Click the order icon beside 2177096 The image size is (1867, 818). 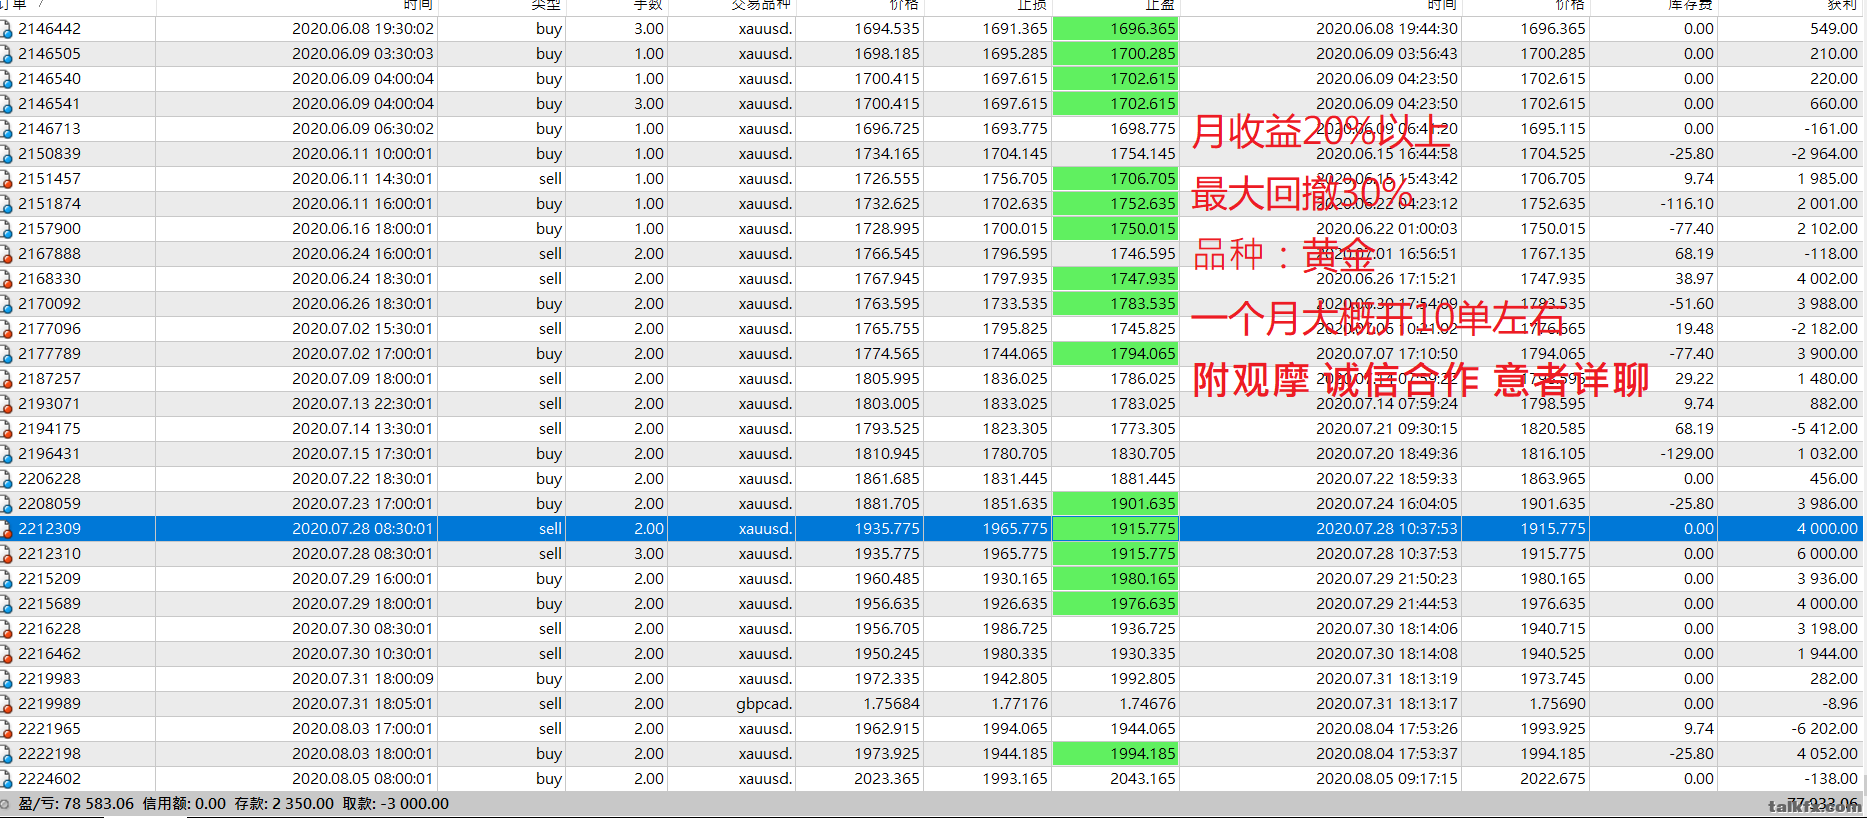click(6, 329)
